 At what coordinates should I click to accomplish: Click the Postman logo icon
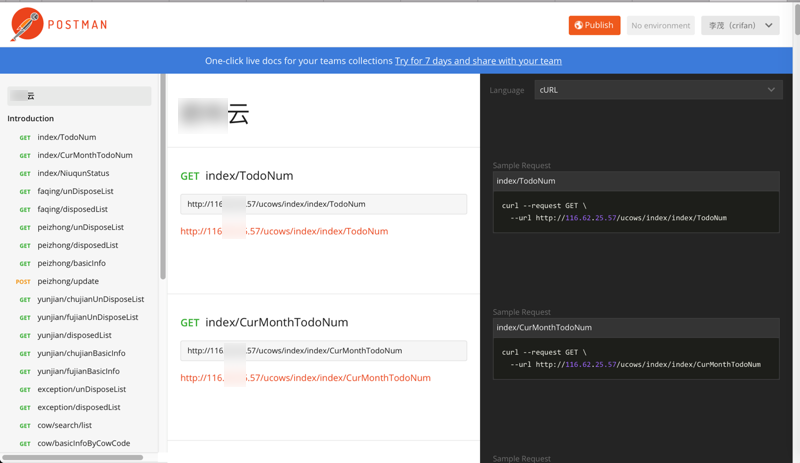[28, 24]
